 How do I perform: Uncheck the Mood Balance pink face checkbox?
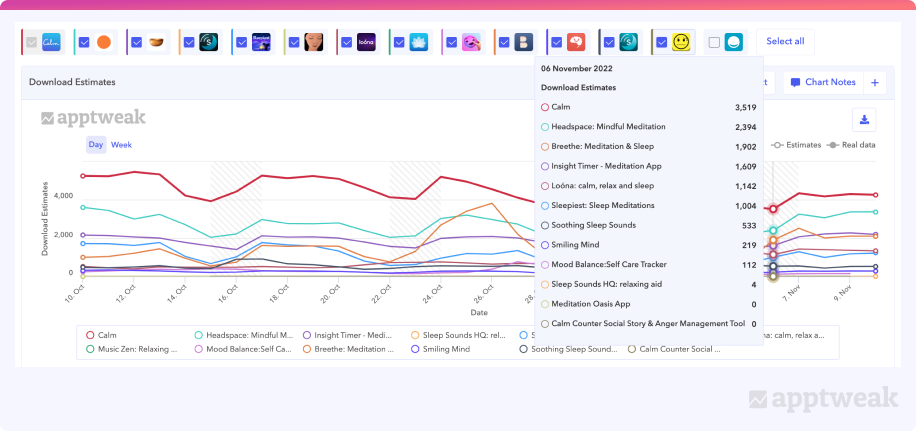click(452, 42)
